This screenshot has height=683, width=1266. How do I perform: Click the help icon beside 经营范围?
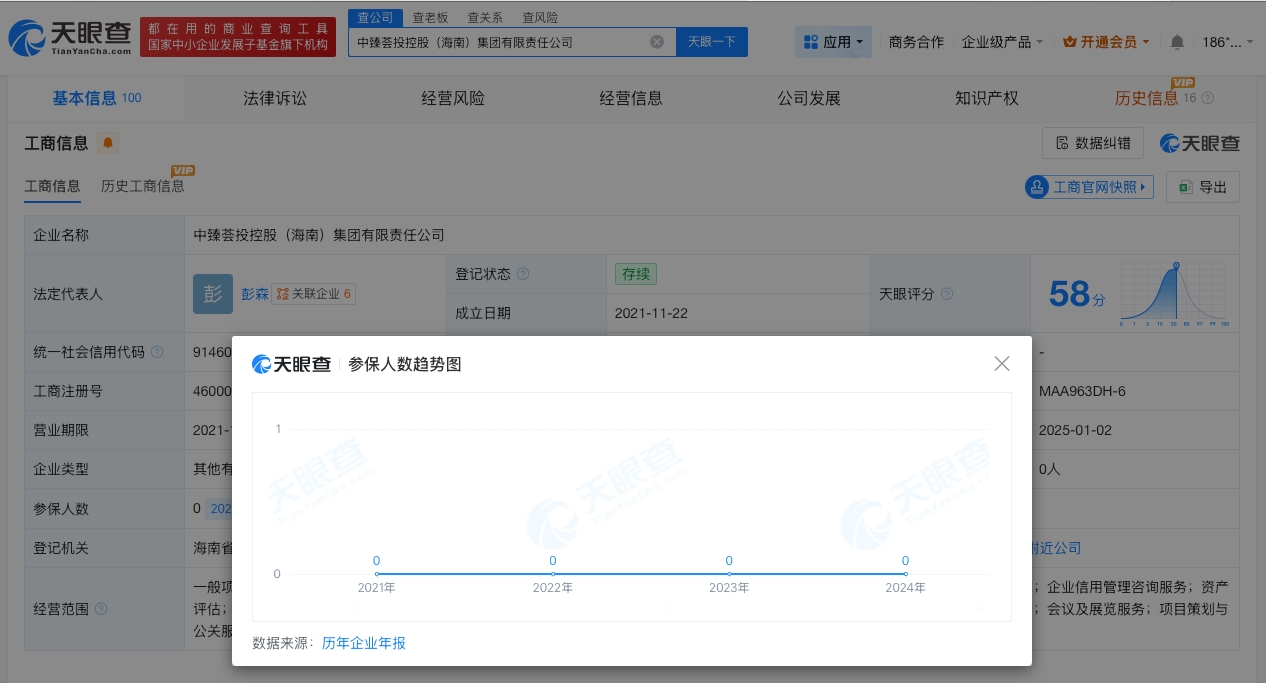click(101, 609)
